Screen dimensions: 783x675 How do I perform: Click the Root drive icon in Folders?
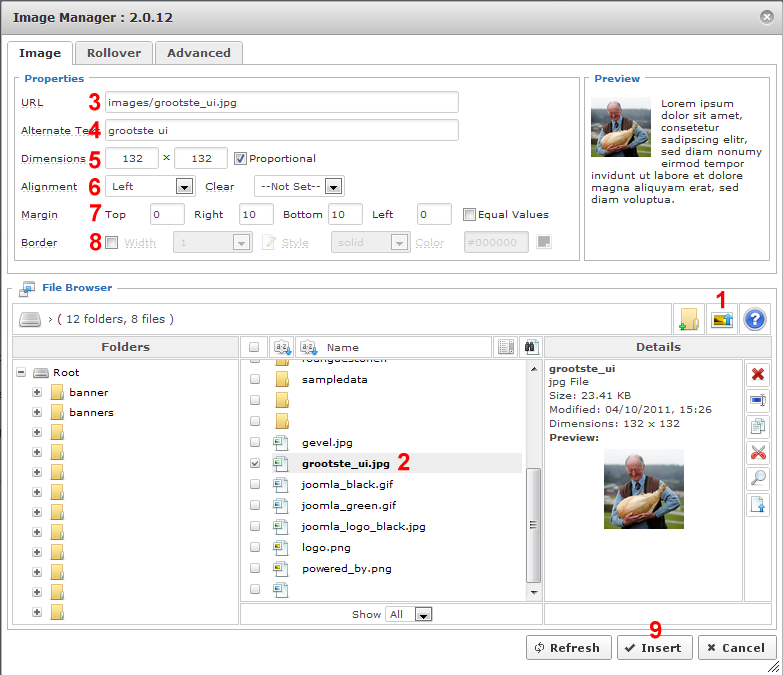click(x=40, y=372)
